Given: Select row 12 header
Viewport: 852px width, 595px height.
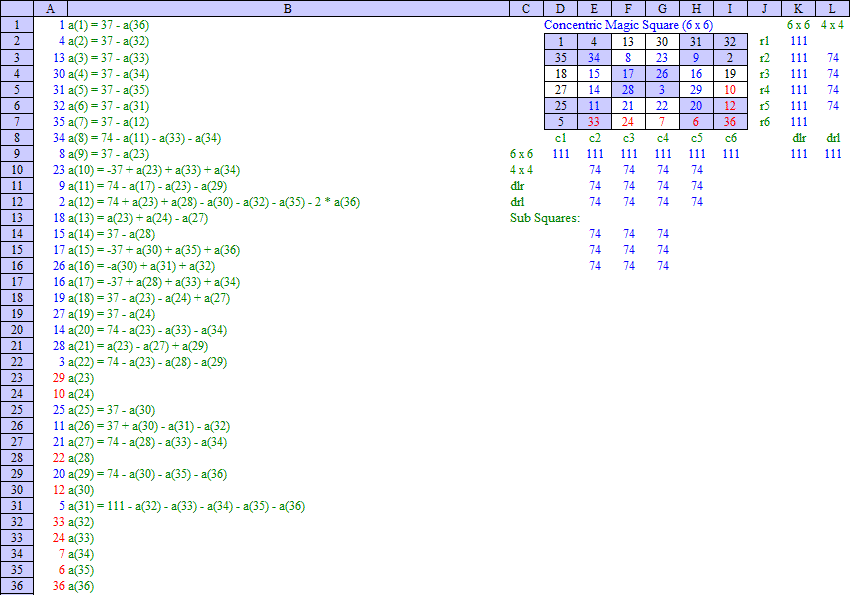Looking at the screenshot, I should click(17, 202).
